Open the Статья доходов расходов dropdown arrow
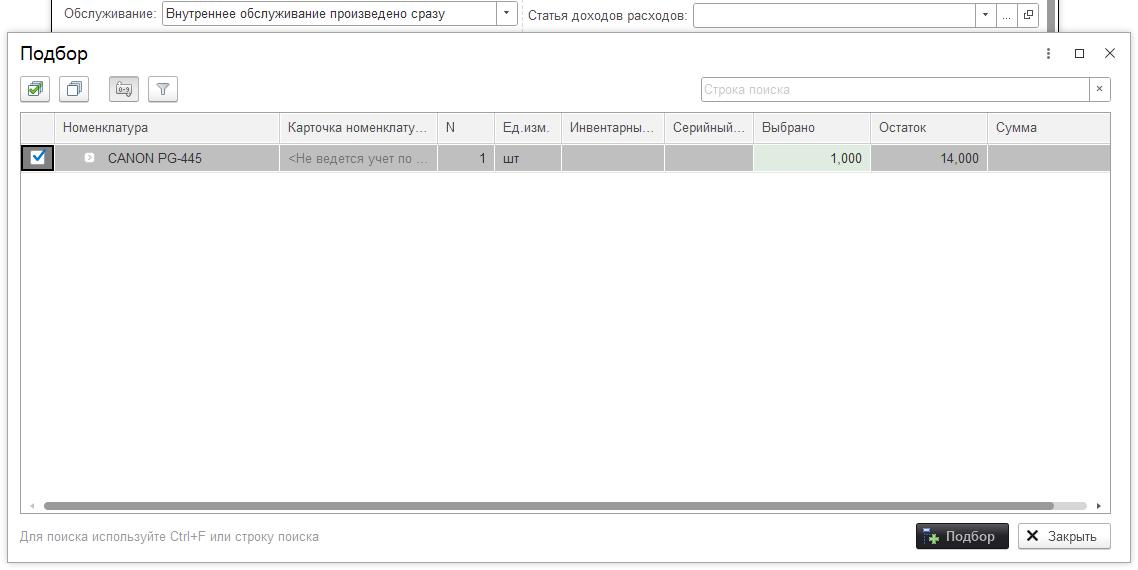 click(x=985, y=15)
